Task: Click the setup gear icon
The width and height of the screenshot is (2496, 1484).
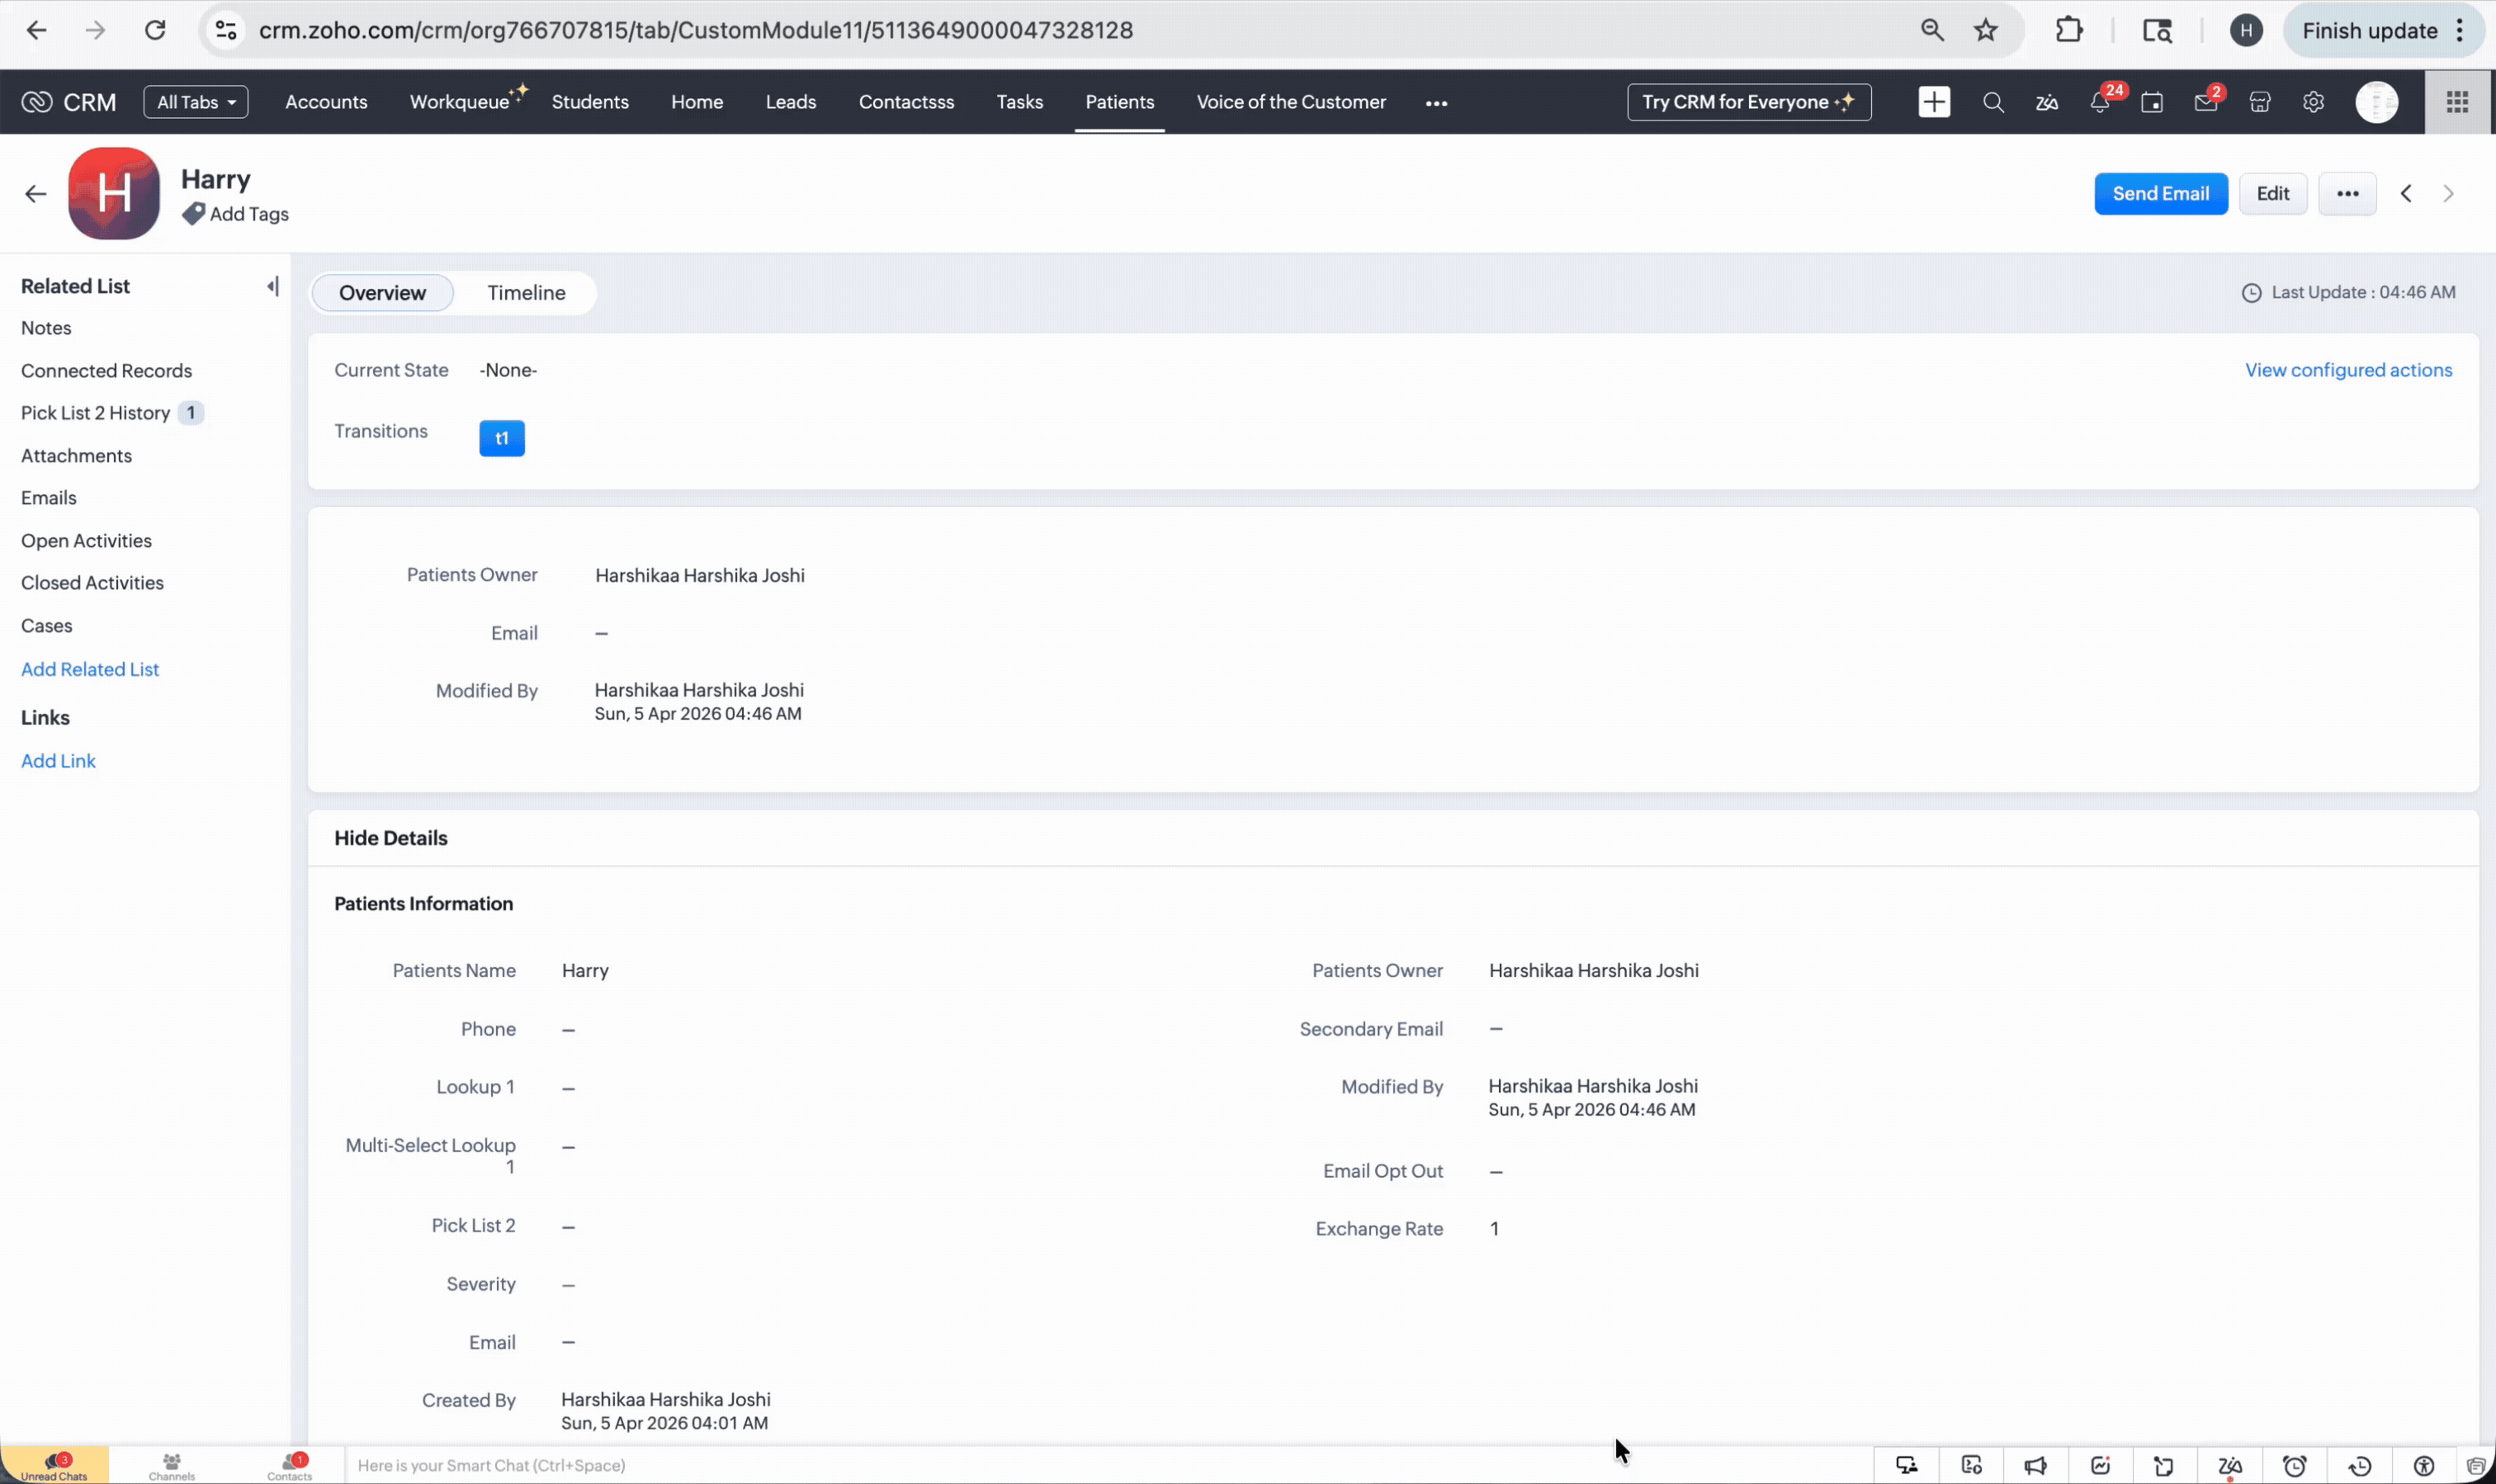Action: [2313, 102]
